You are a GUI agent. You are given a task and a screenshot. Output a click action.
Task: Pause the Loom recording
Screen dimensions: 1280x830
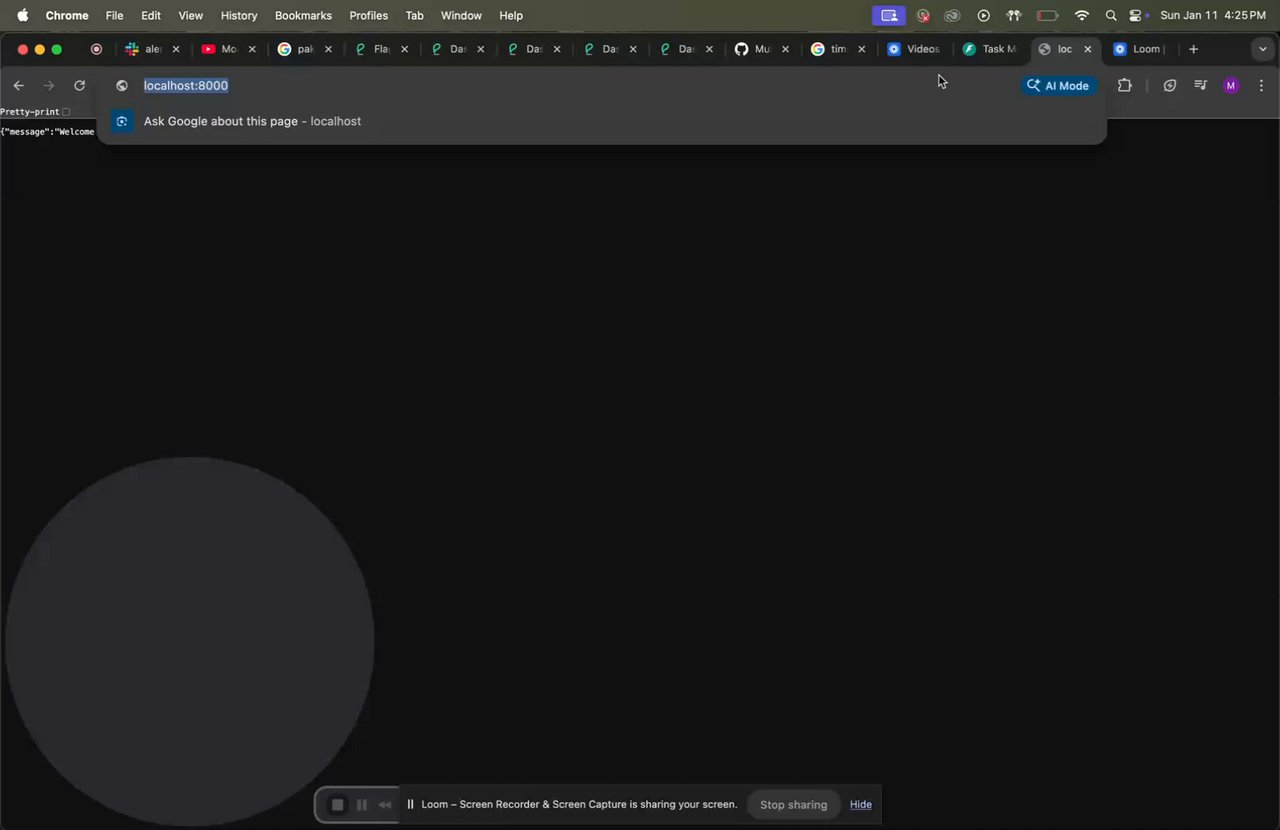tap(362, 805)
